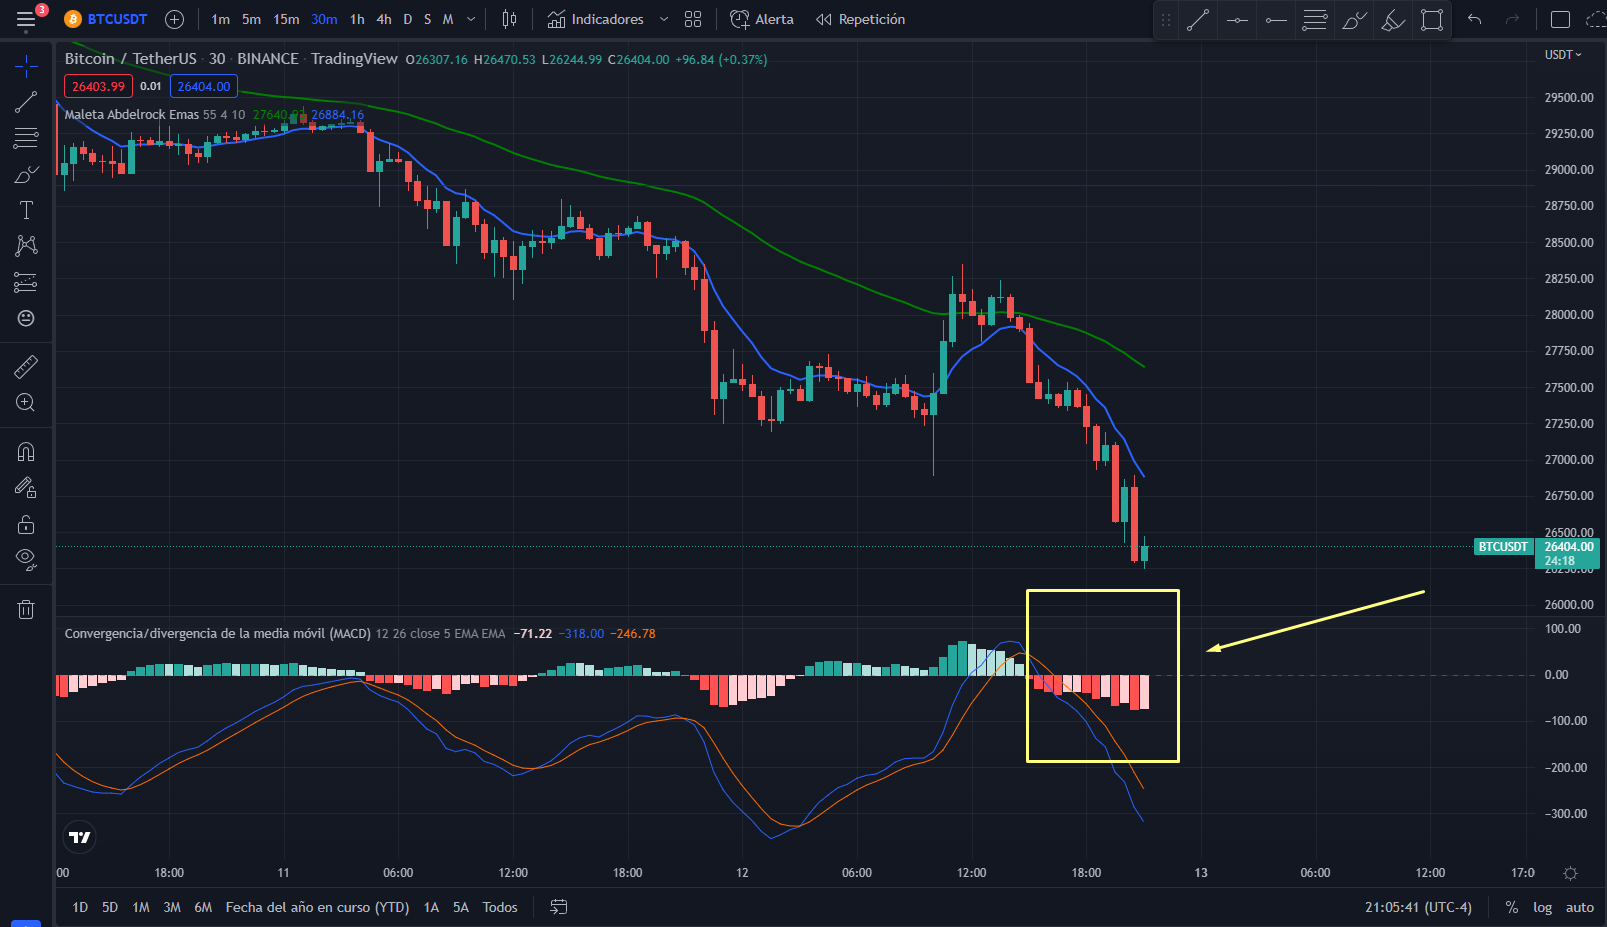Open the emoji icons tool
This screenshot has width=1607, height=927.
(26, 318)
